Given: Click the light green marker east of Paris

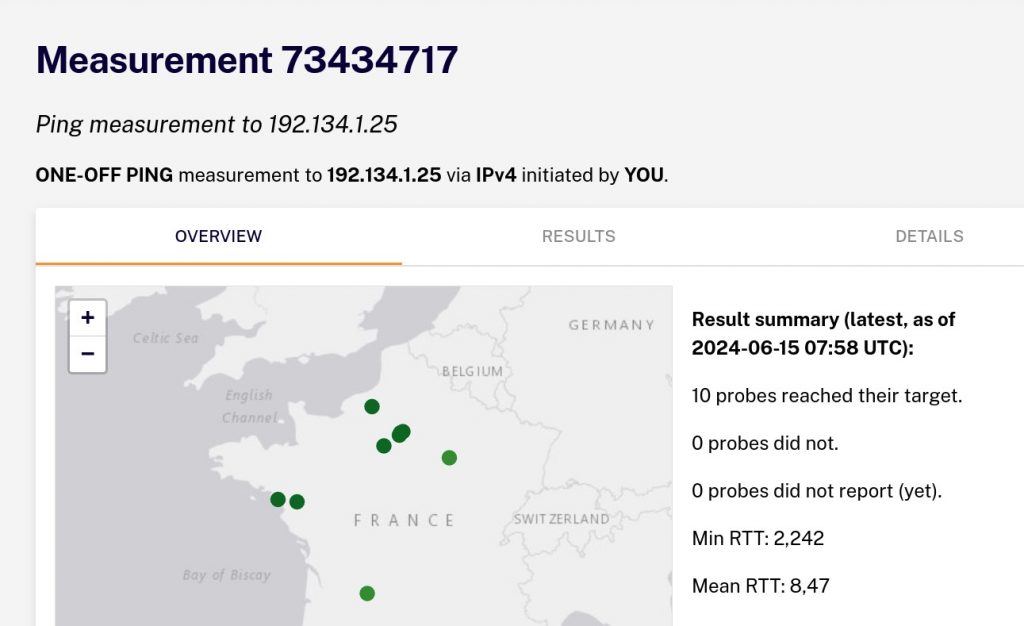Looking at the screenshot, I should point(447,458).
